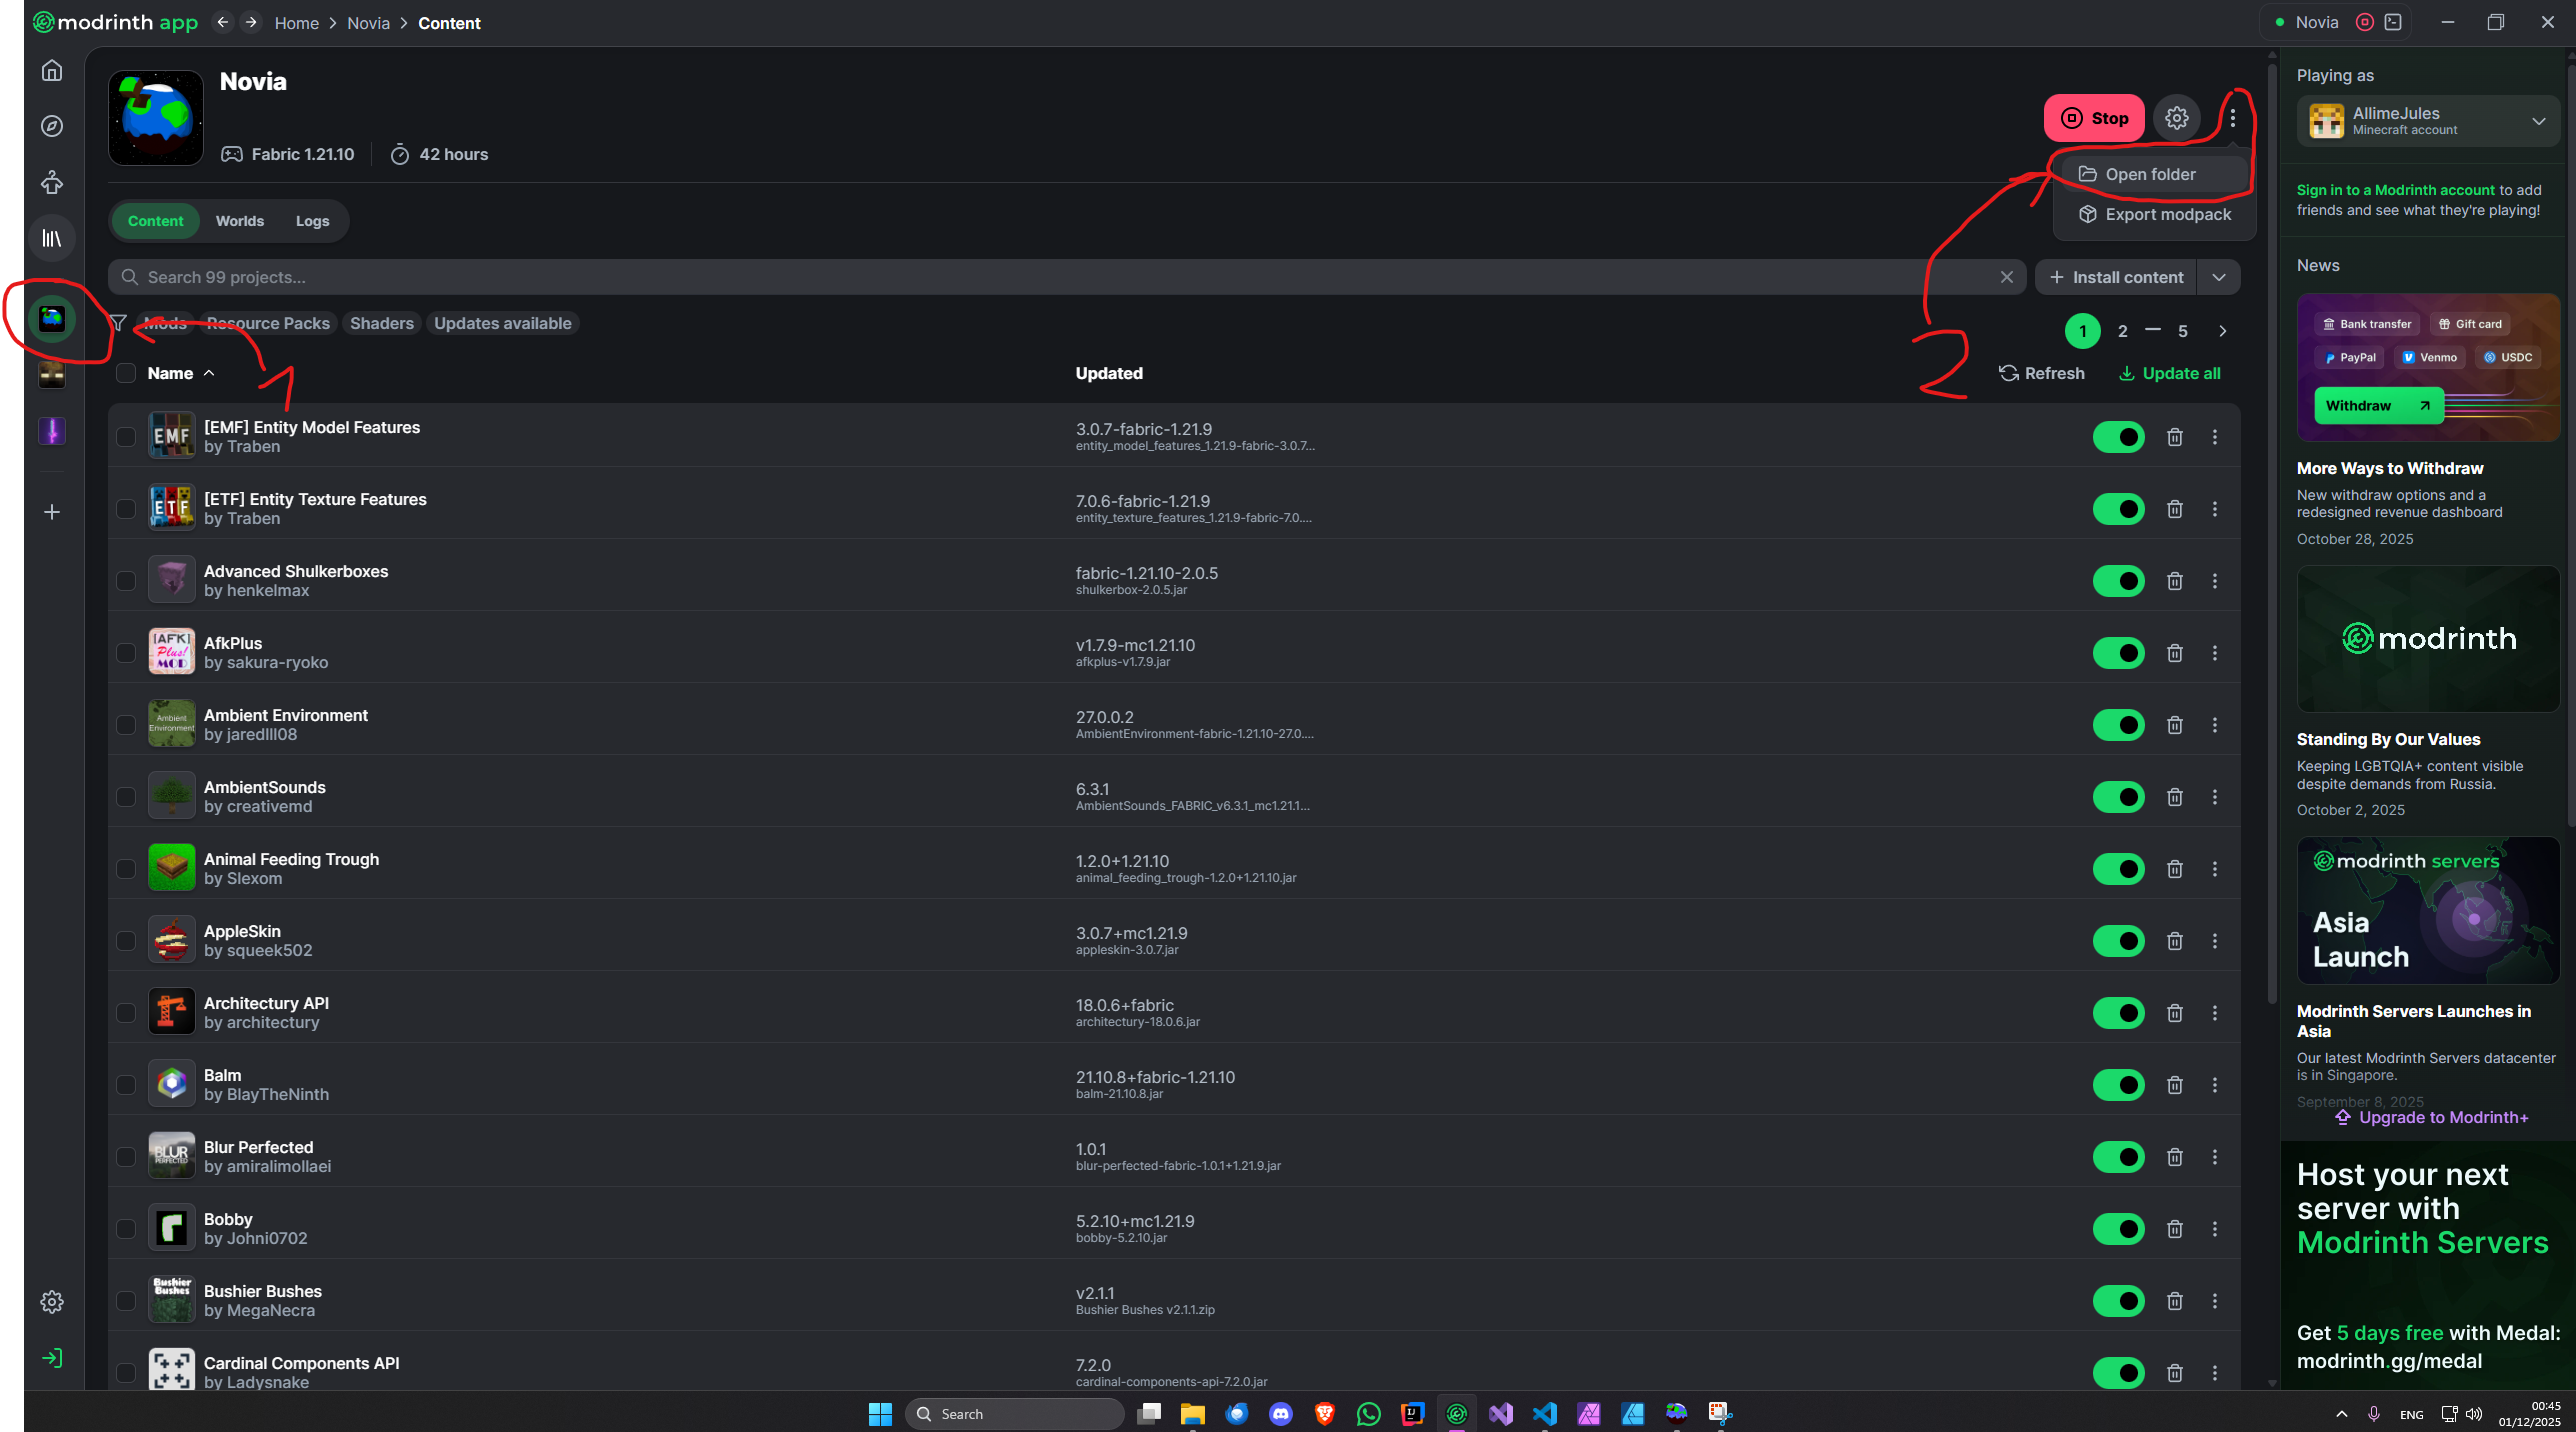Go to next page using chevron
The height and width of the screenshot is (1432, 2576).
pos(2222,331)
